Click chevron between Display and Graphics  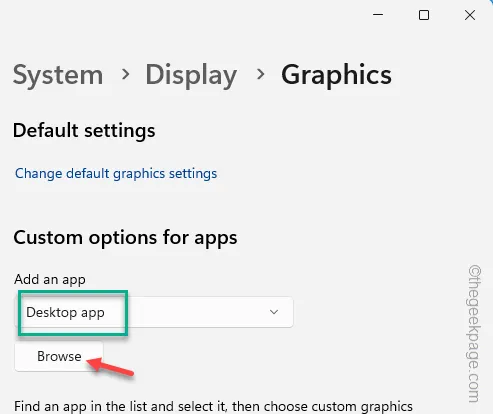pyautogui.click(x=260, y=74)
